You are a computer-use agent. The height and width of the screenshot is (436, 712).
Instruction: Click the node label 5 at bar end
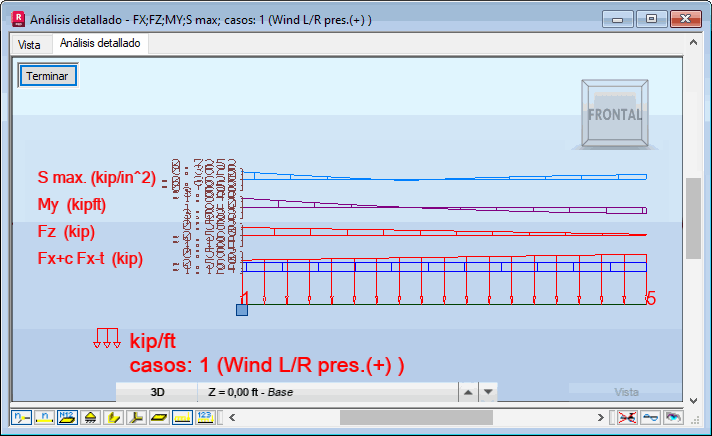tap(652, 299)
